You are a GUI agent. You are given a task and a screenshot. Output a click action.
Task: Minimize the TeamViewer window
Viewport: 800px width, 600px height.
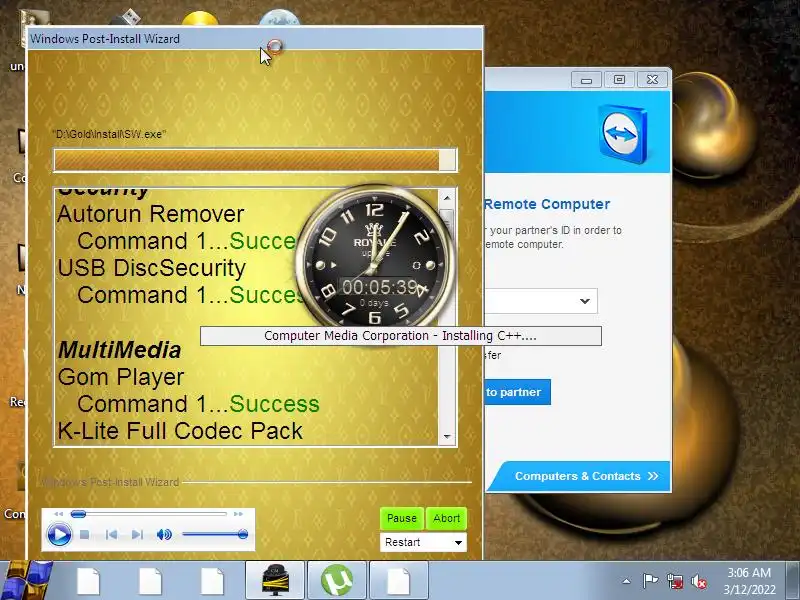pyautogui.click(x=586, y=80)
